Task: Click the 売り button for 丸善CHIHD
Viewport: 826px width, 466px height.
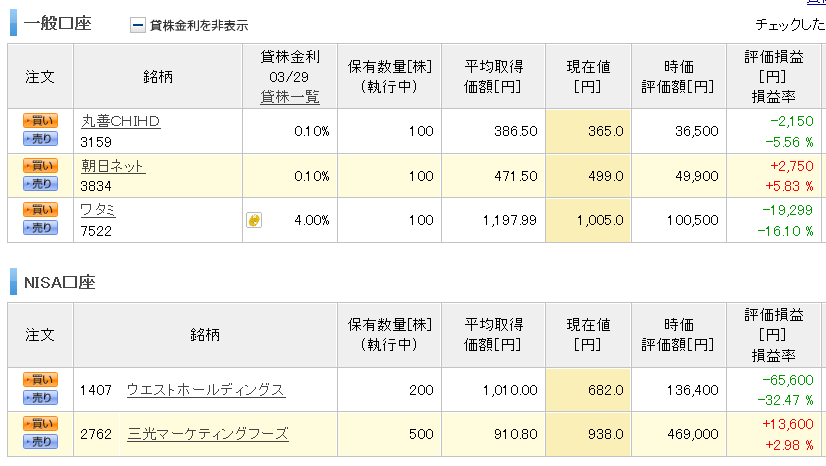Action: tap(40, 138)
